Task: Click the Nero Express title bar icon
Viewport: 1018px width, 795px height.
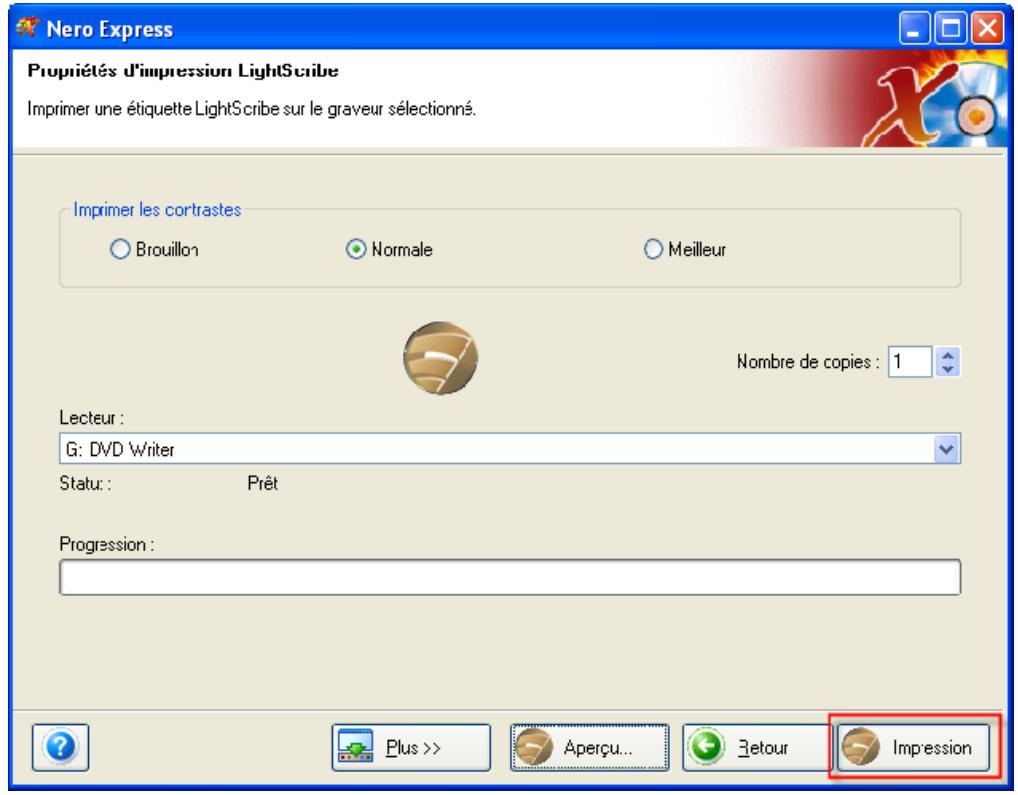Action: tap(27, 28)
